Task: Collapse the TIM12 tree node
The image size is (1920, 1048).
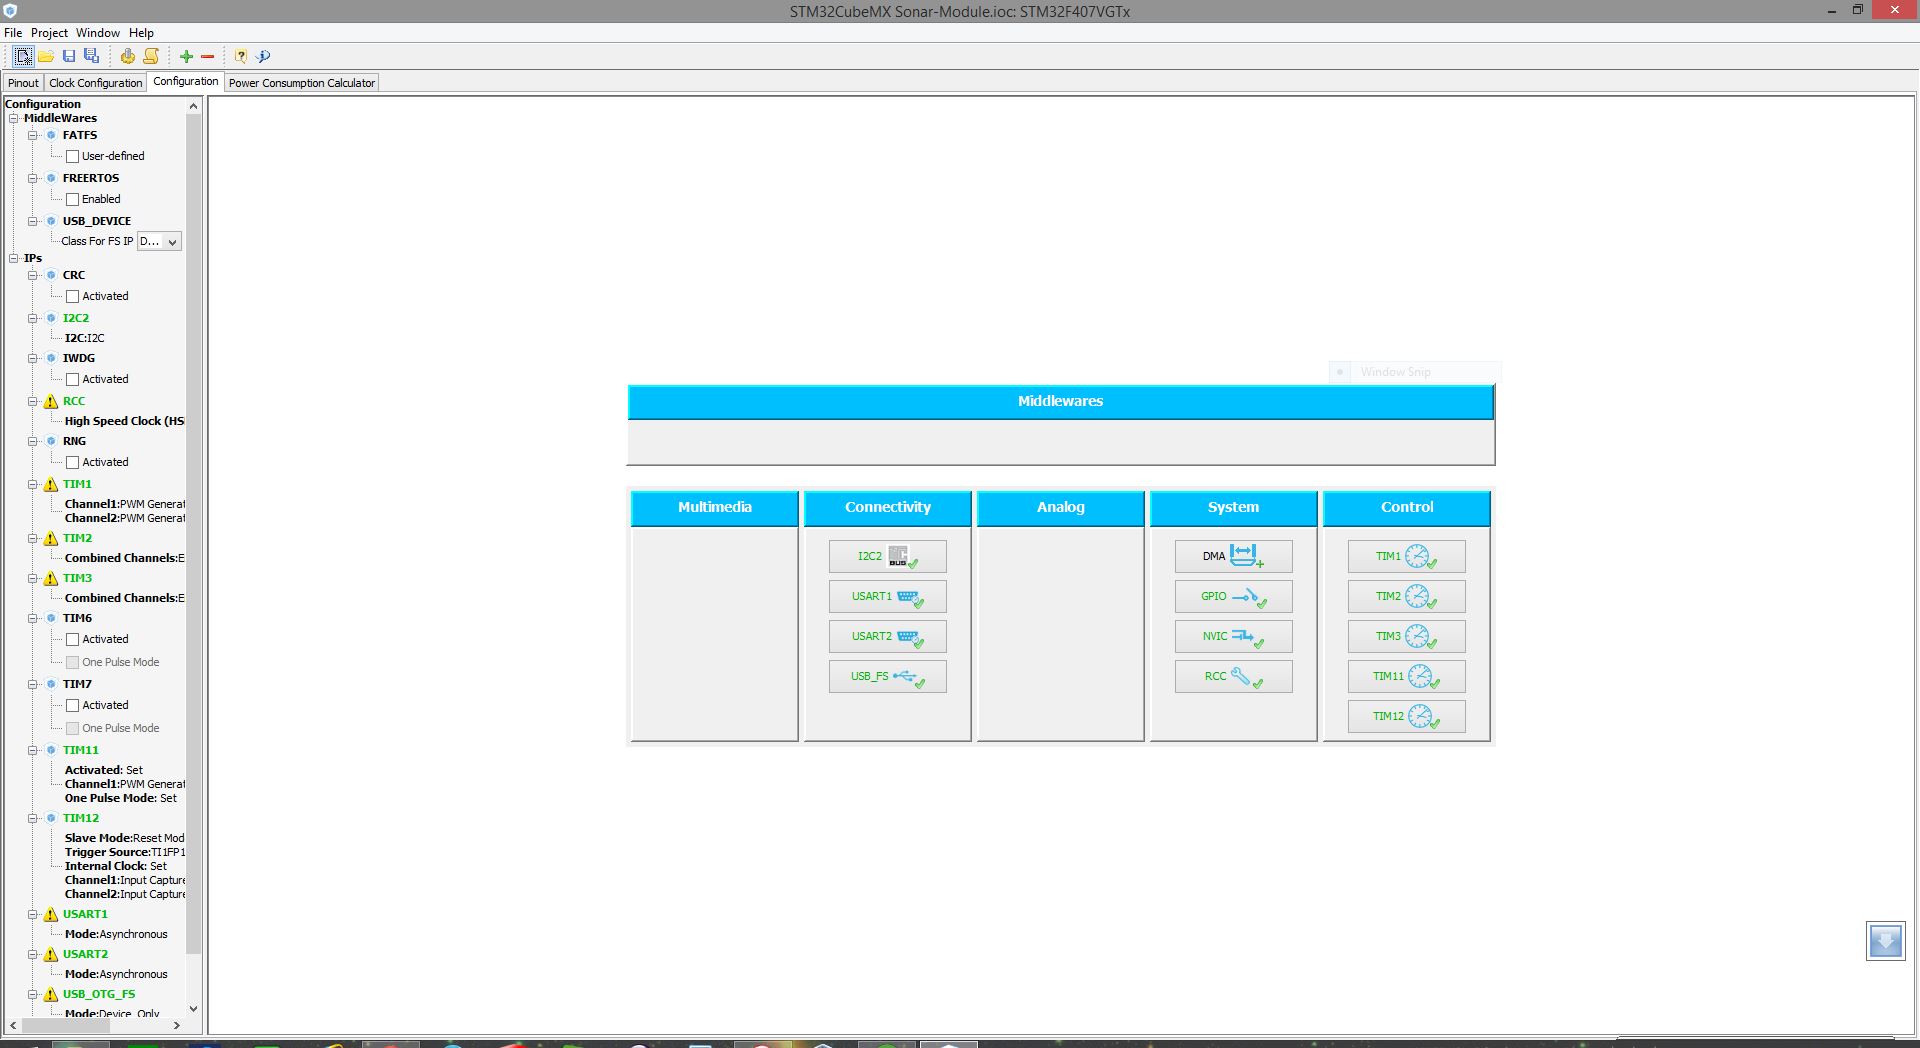Action: 32,818
